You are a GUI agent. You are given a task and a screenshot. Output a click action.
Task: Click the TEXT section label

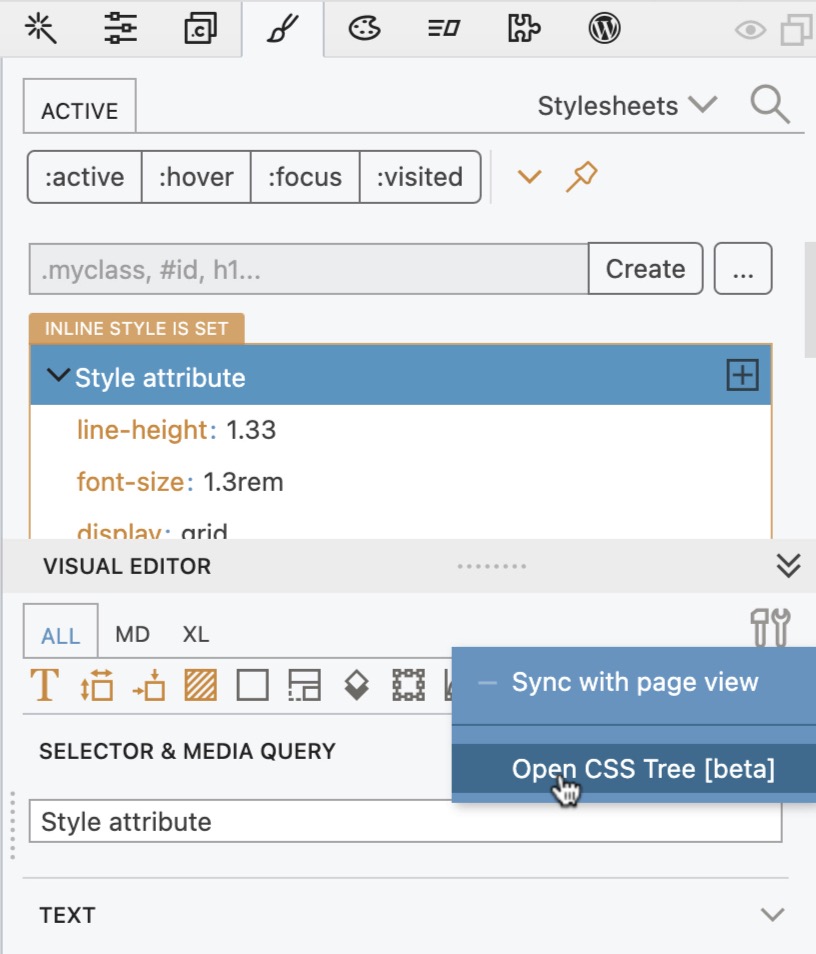pyautogui.click(x=68, y=915)
